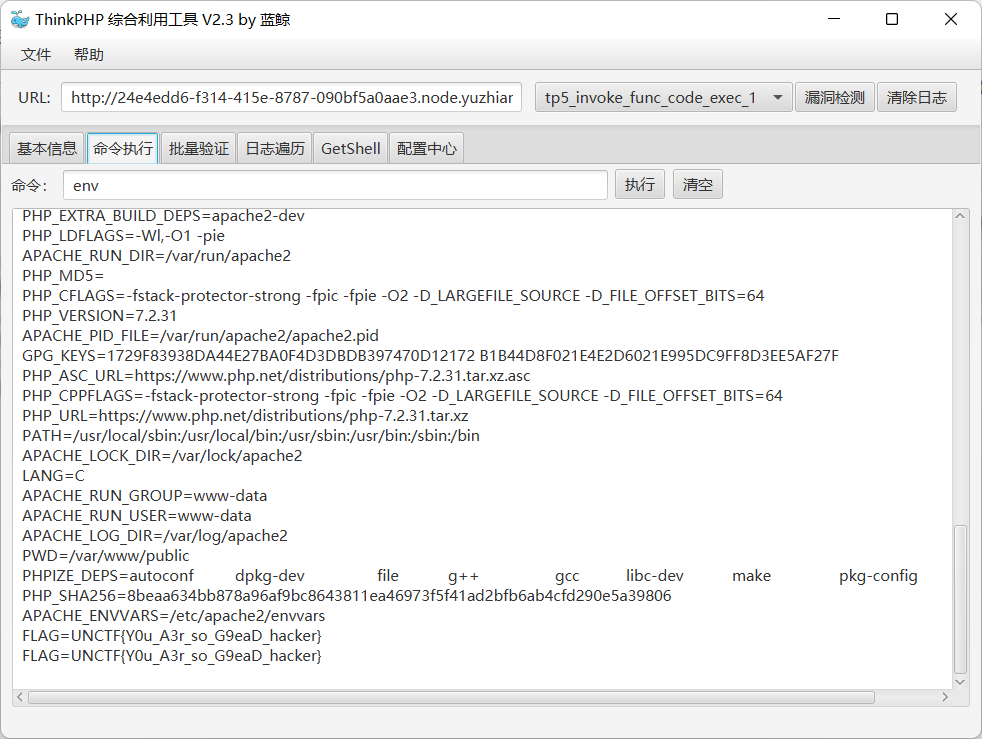Click the PWD=/var/www/public line
The image size is (982, 739).
click(x=106, y=556)
